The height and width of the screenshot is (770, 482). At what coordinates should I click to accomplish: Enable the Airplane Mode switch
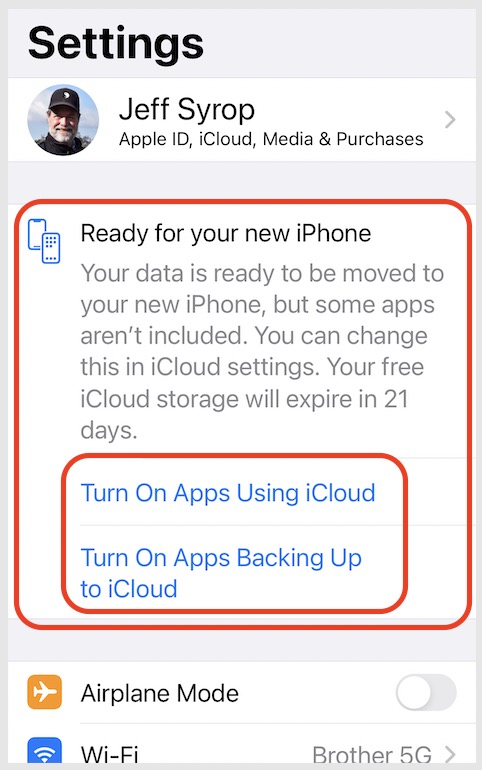pyautogui.click(x=426, y=692)
